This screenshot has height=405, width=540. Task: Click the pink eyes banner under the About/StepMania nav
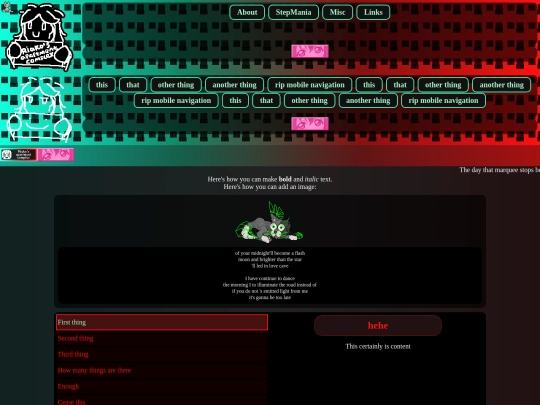pyautogui.click(x=310, y=51)
